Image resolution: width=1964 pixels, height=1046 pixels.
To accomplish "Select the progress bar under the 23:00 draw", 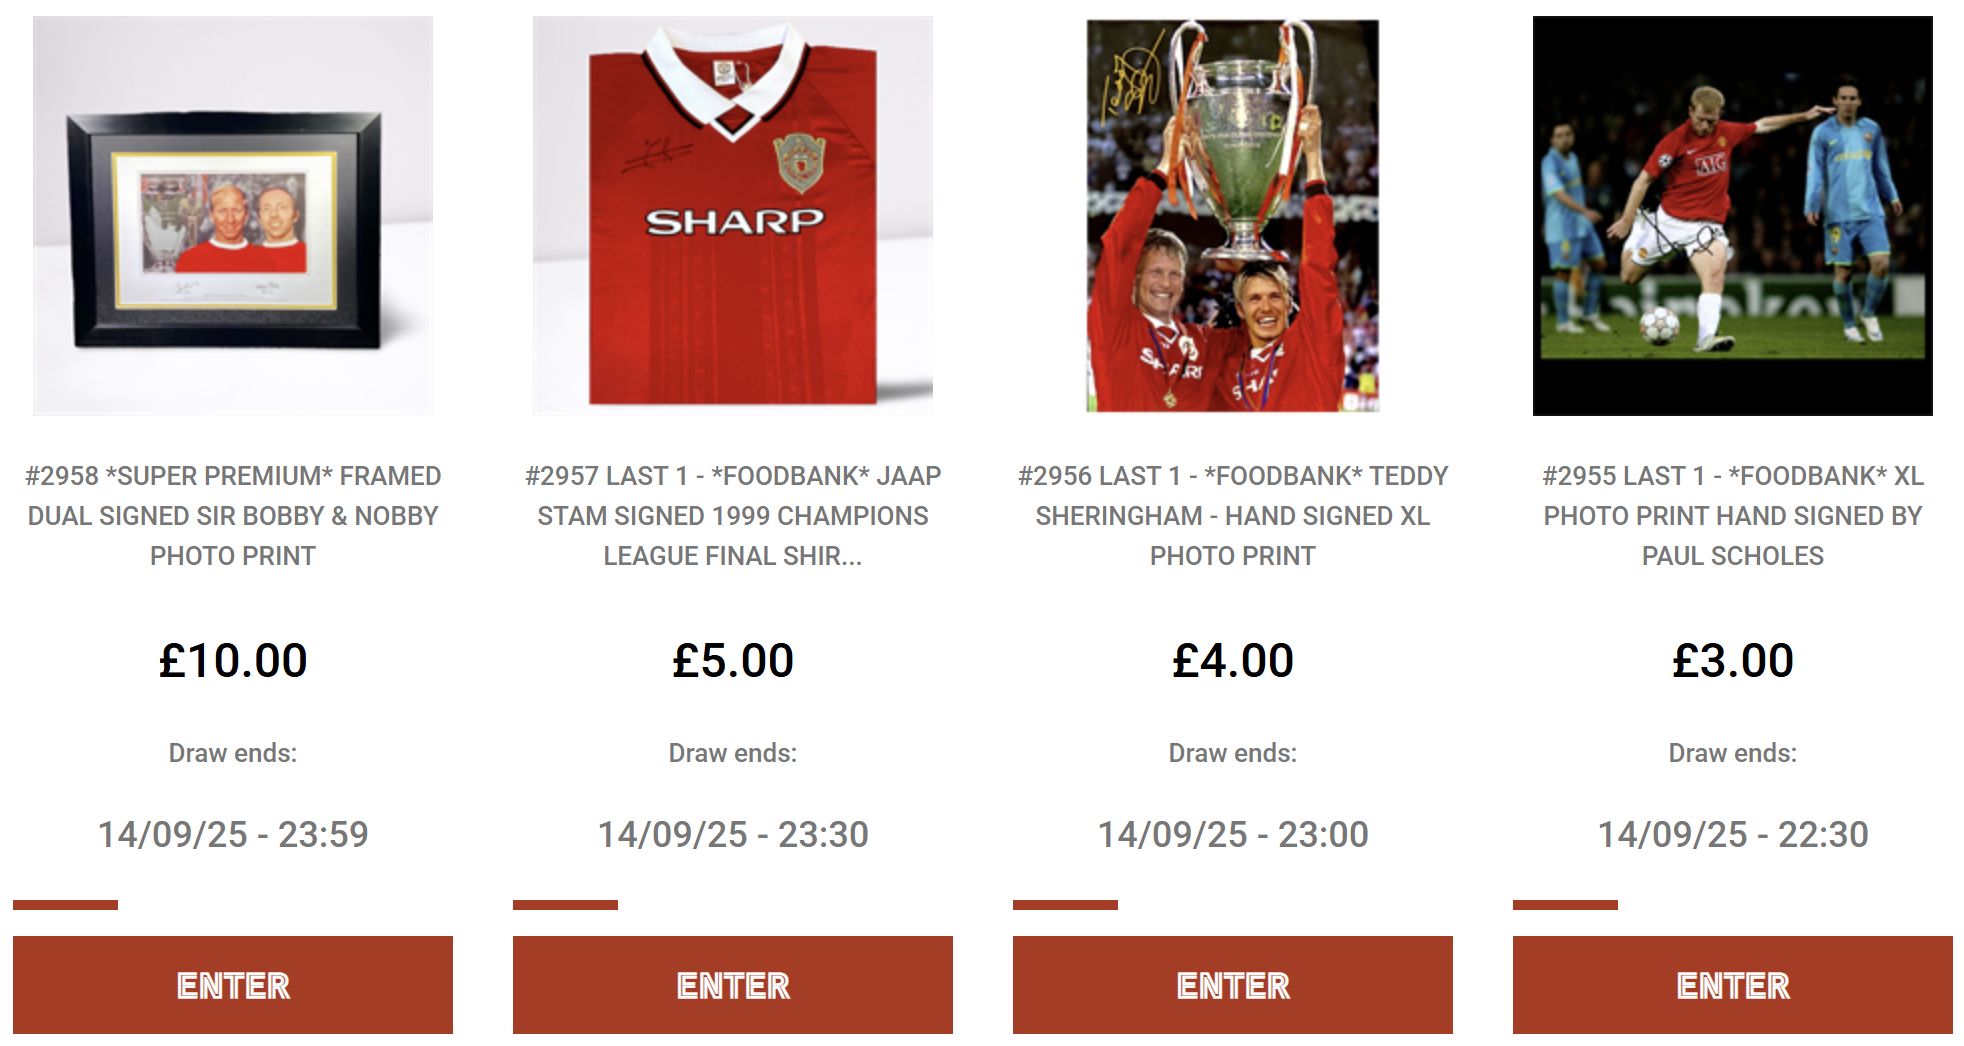I will pos(1066,905).
